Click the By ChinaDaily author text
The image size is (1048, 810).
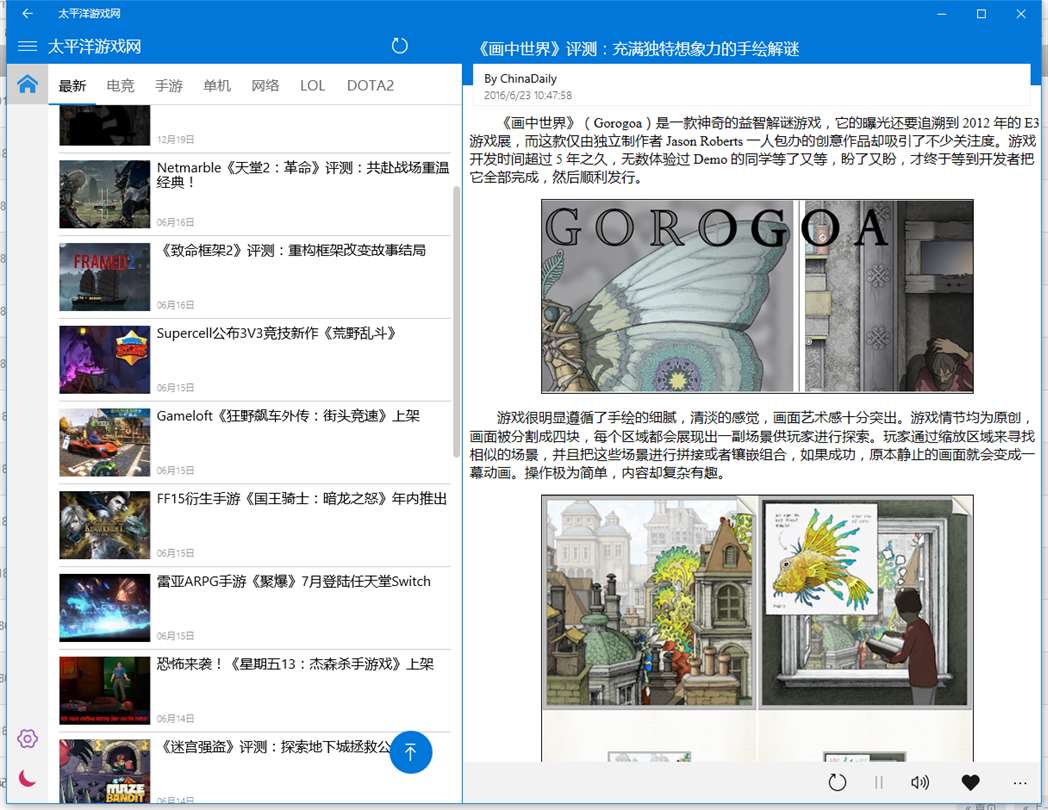point(520,79)
